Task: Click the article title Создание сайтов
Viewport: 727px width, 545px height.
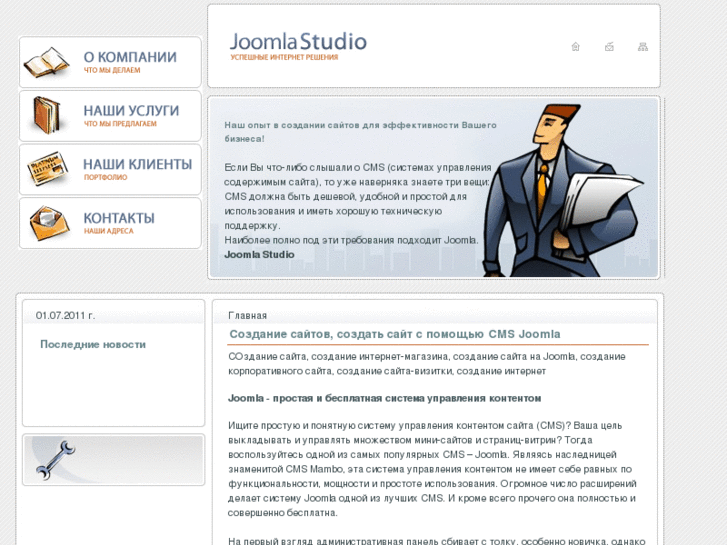Action: coord(394,334)
